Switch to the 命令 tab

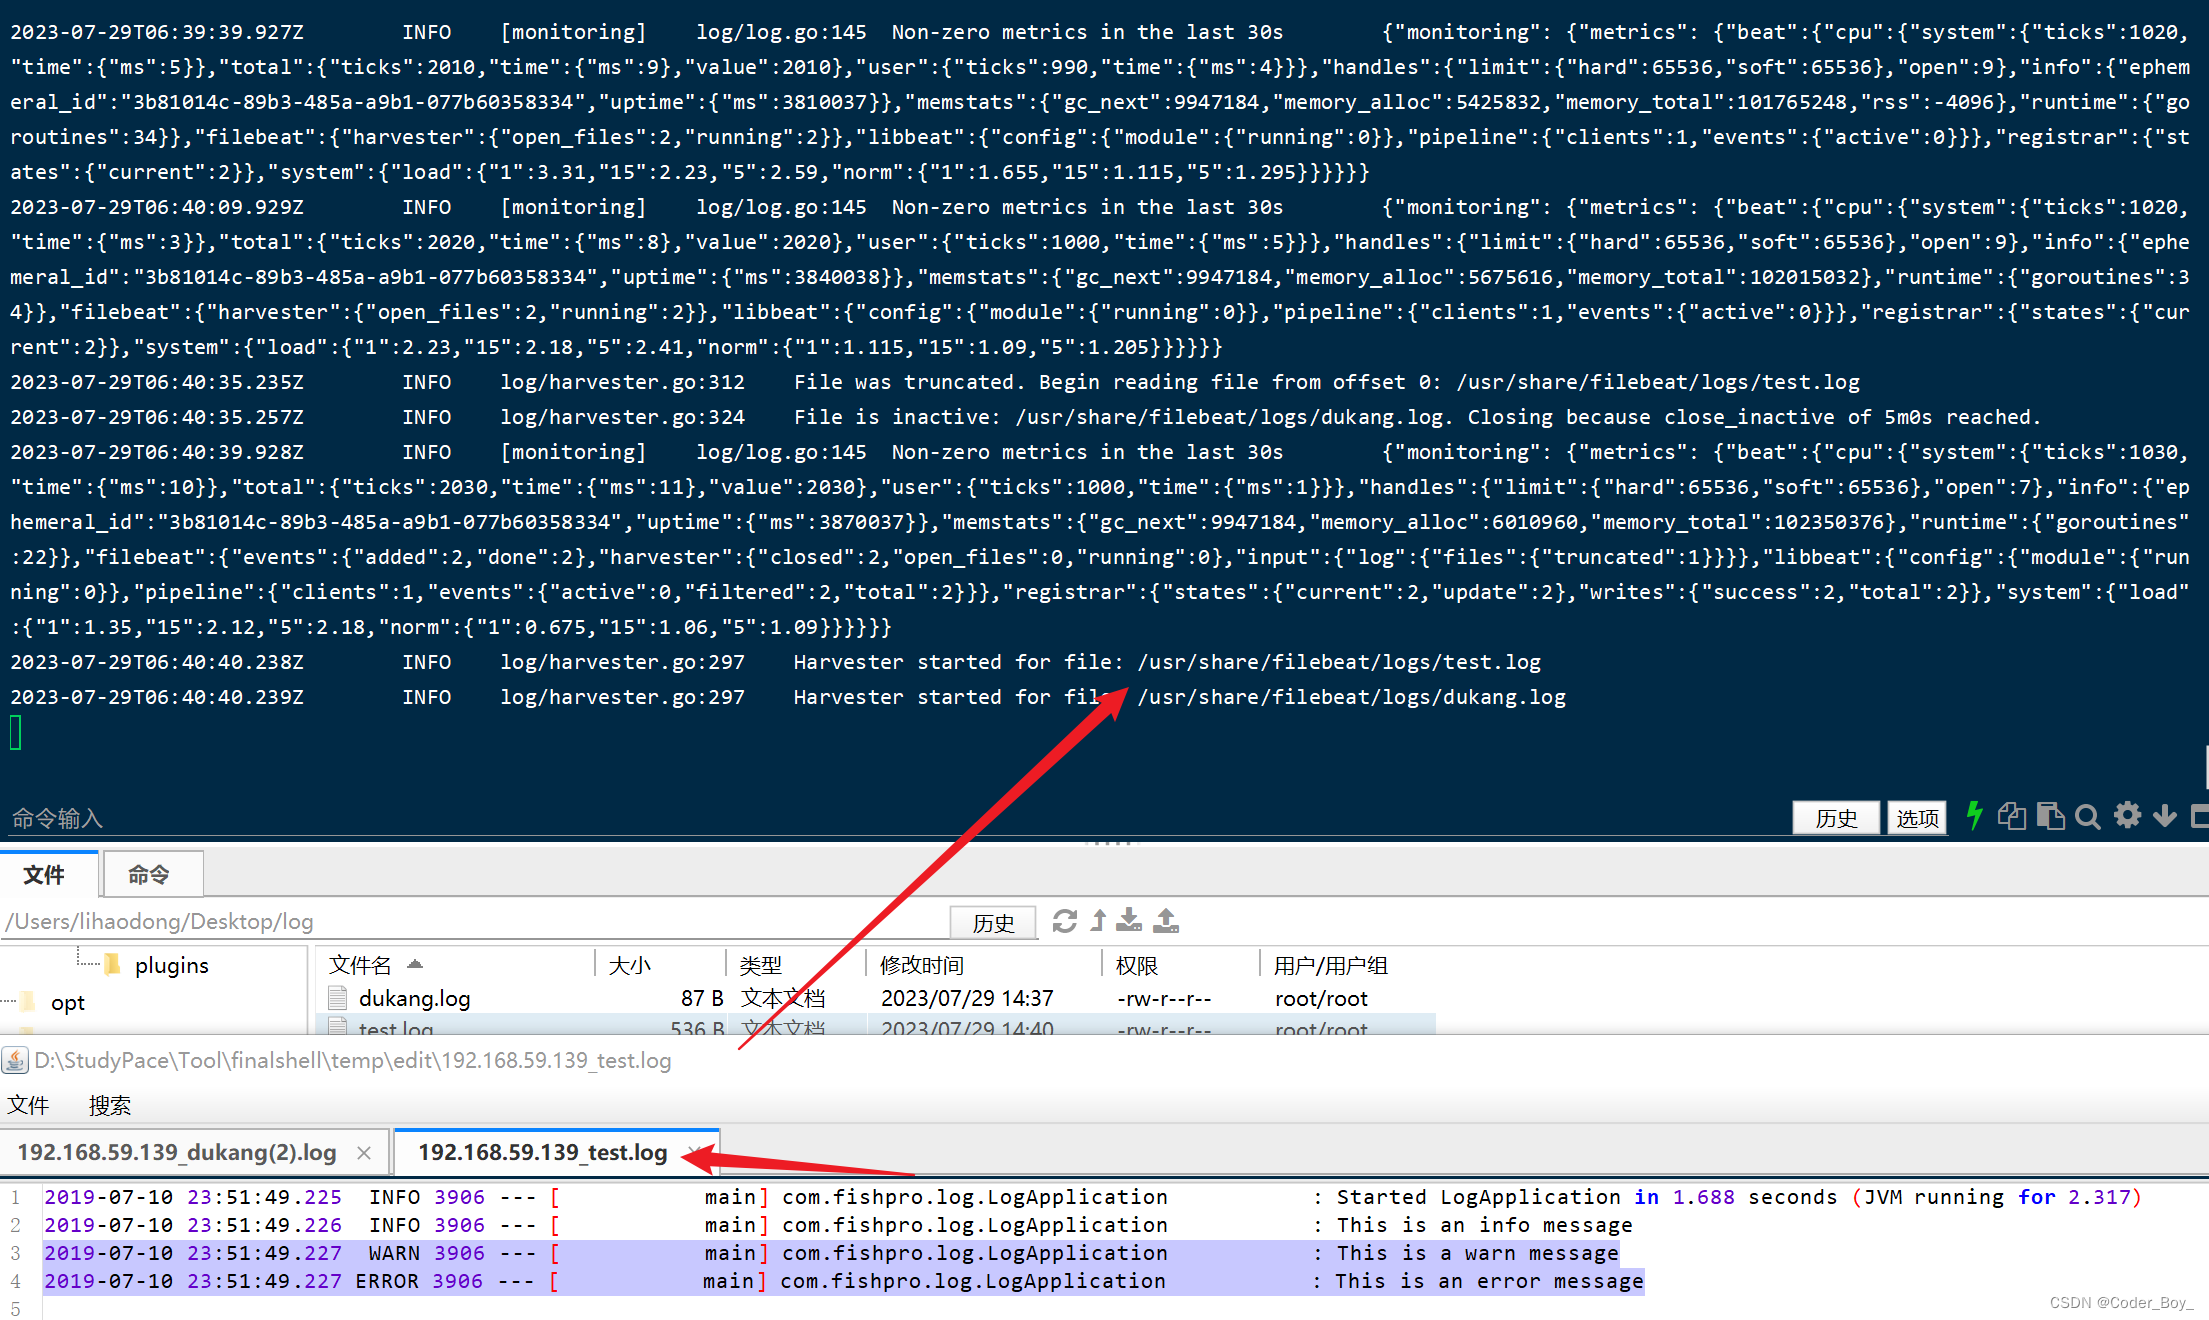pos(149,875)
